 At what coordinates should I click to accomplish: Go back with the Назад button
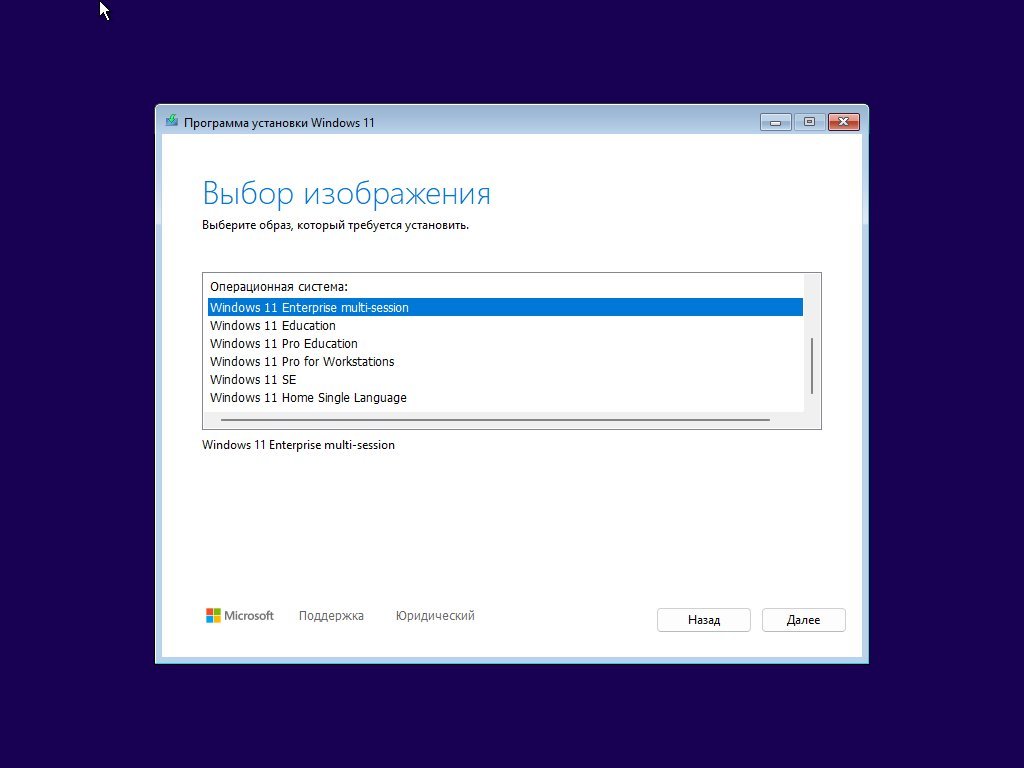[703, 620]
